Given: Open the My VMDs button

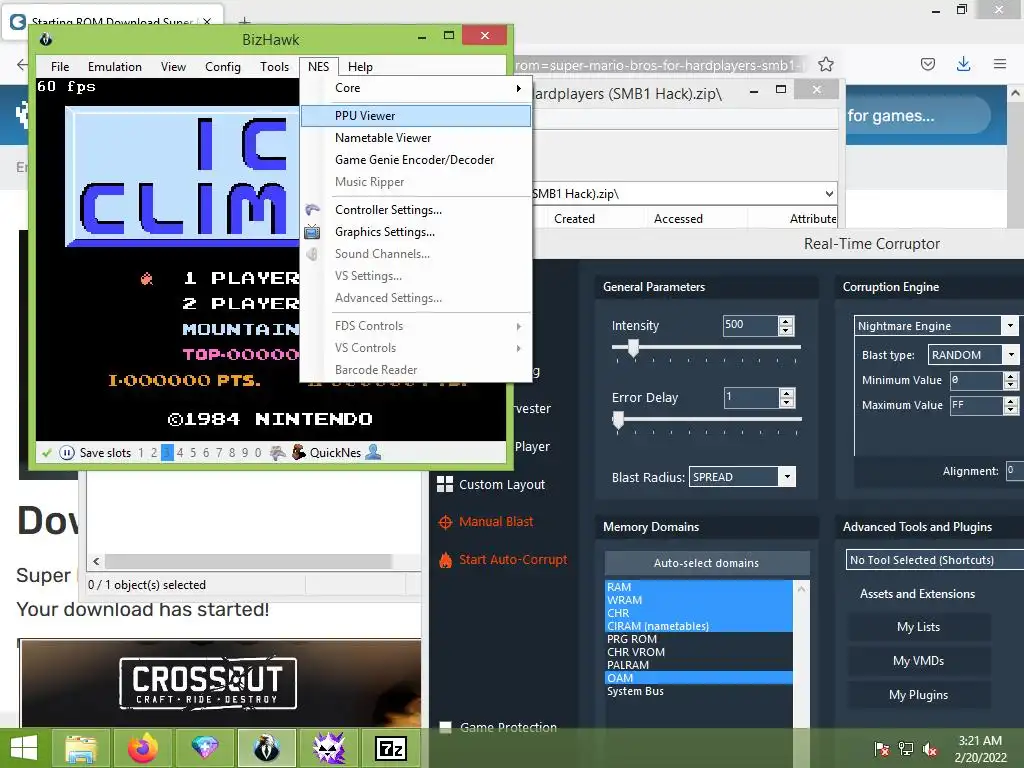Looking at the screenshot, I should point(918,661).
